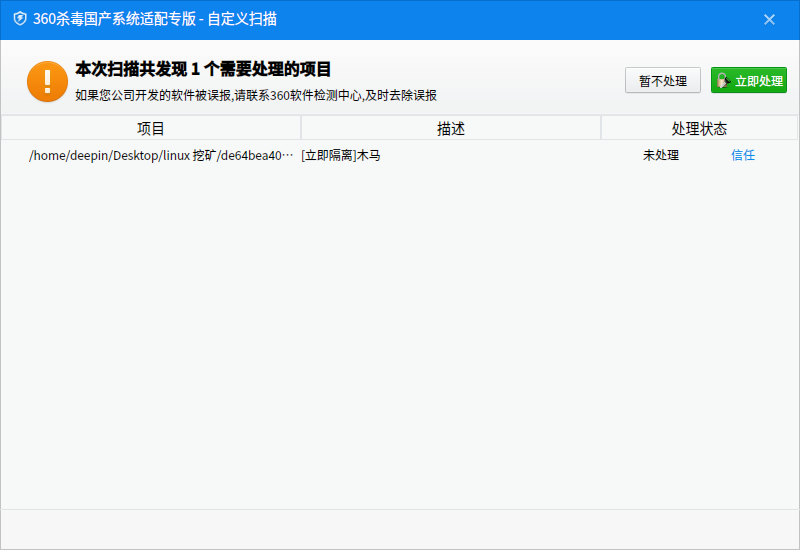Click the orange exclamation warning icon
Screen dimensions: 800x550
[x=47, y=82]
